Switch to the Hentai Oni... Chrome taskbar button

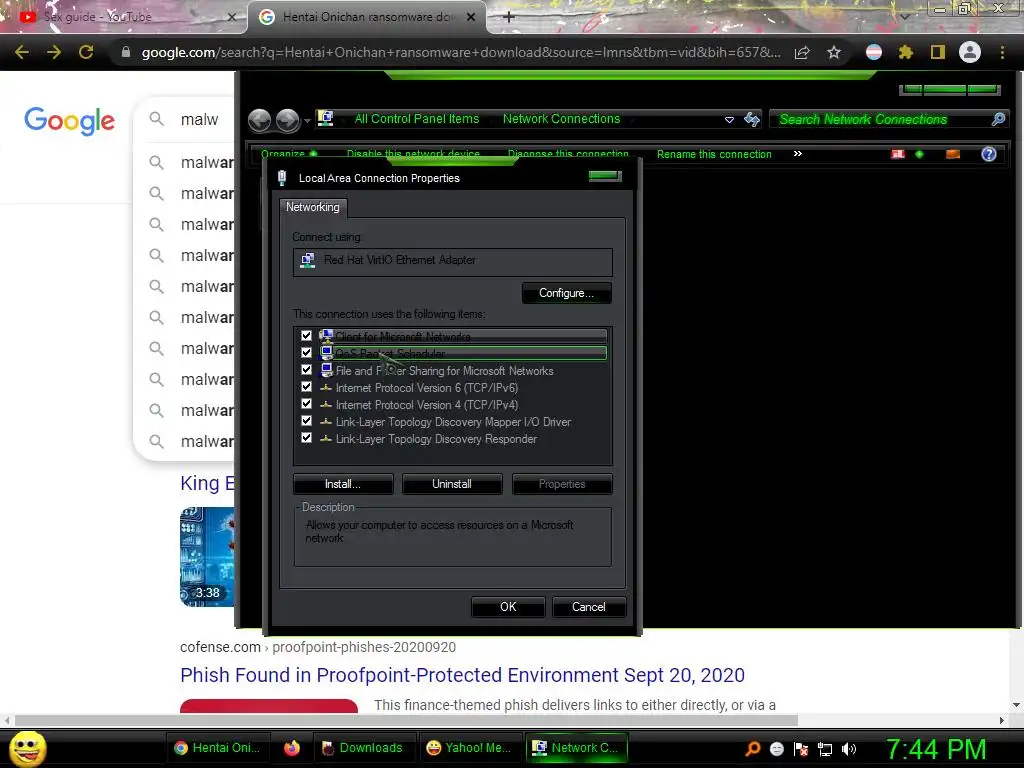point(217,748)
